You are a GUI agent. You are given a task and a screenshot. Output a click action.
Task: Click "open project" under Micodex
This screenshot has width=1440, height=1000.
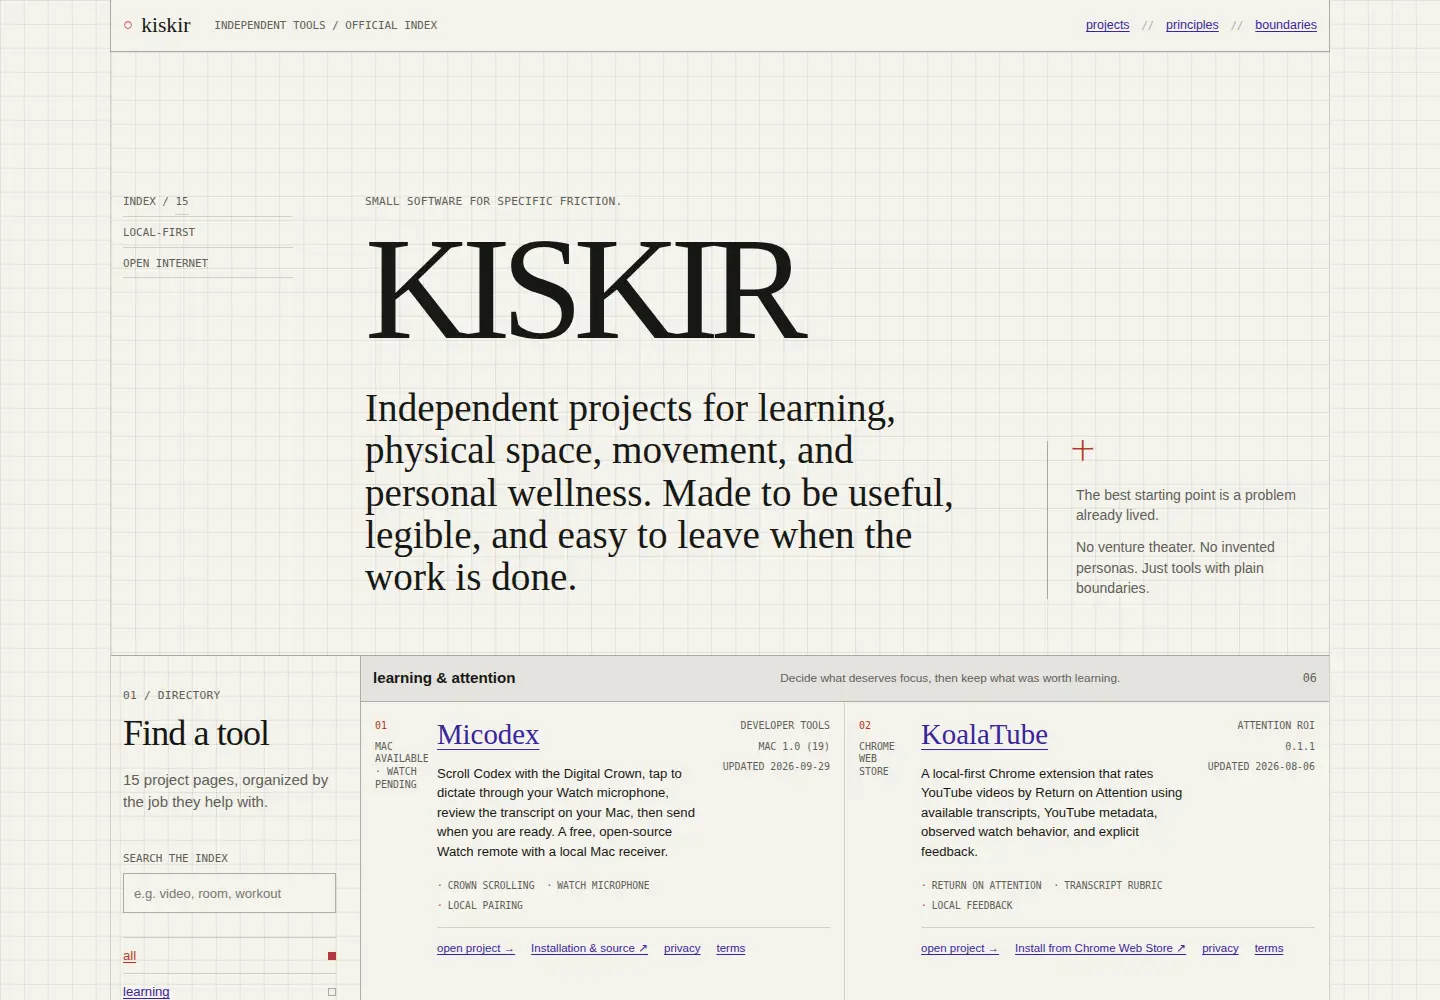pos(475,948)
